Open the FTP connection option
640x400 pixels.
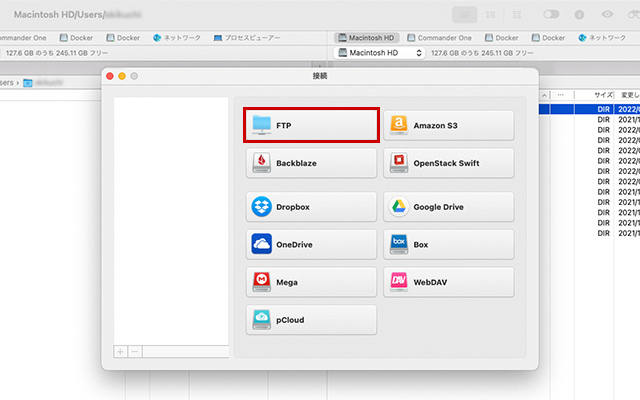coord(311,125)
